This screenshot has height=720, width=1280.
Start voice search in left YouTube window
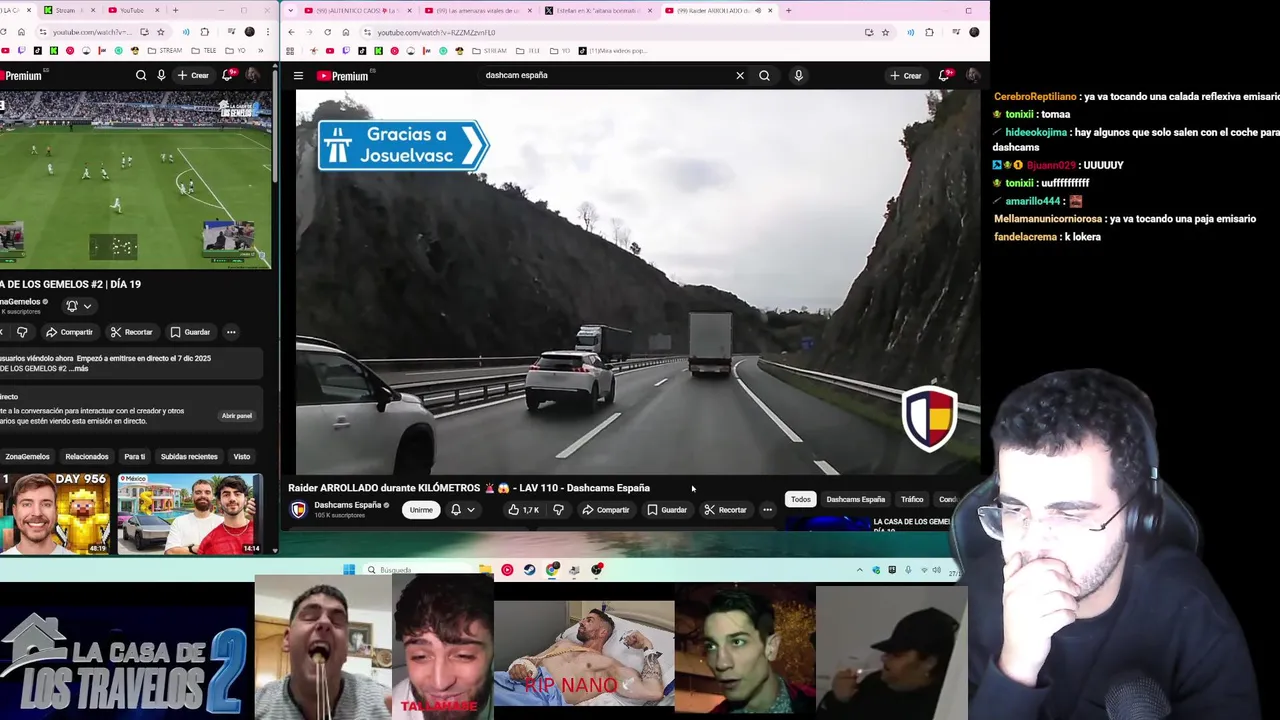(x=161, y=75)
